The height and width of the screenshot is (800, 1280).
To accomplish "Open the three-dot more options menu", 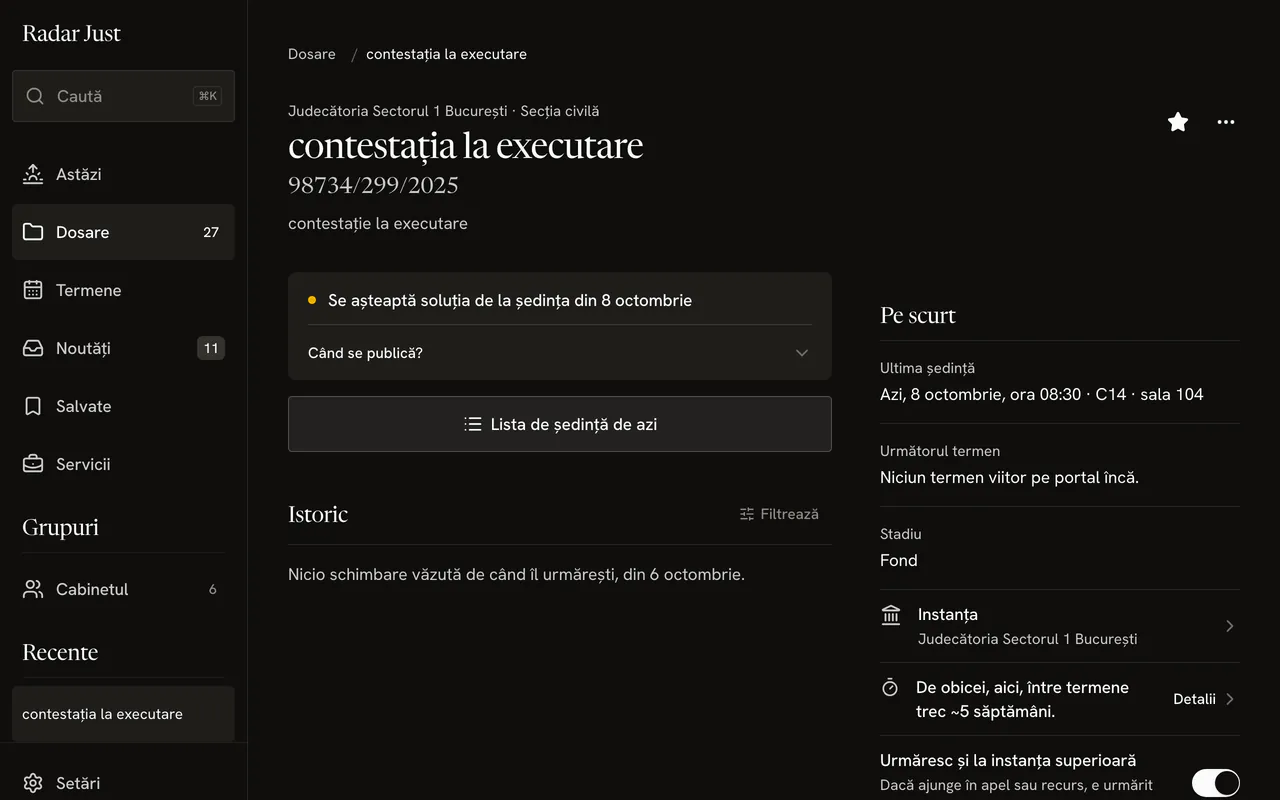I will click(1226, 122).
